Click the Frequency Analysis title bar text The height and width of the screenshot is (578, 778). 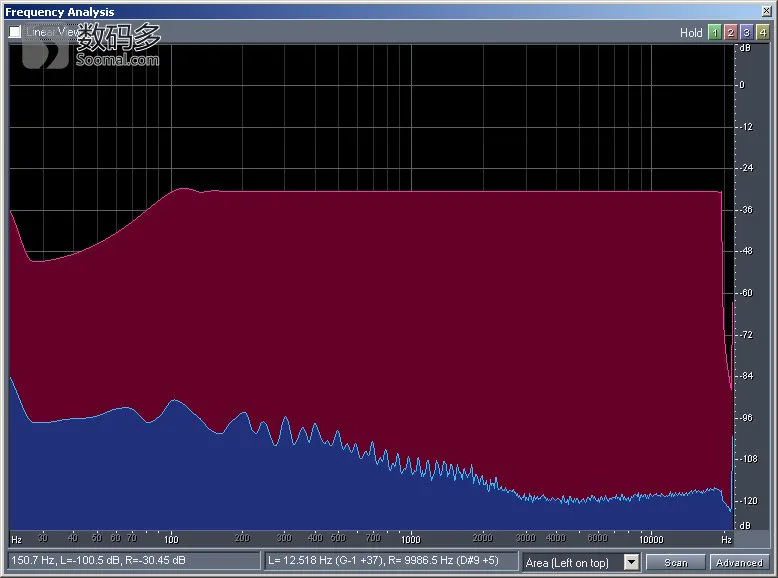coord(60,11)
